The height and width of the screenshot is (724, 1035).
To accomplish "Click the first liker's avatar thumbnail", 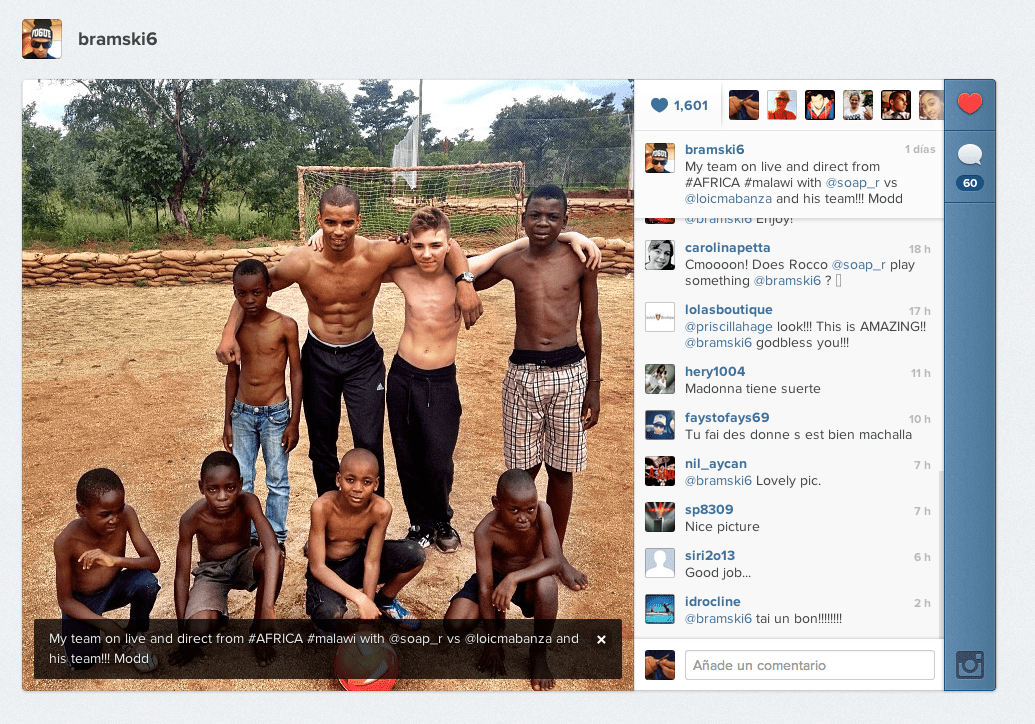I will pyautogui.click(x=744, y=105).
